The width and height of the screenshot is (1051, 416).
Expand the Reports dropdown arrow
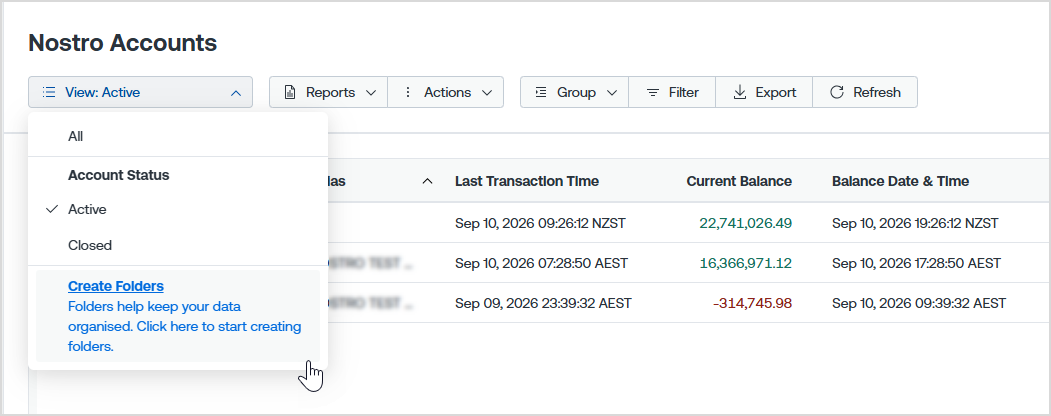pos(371,93)
